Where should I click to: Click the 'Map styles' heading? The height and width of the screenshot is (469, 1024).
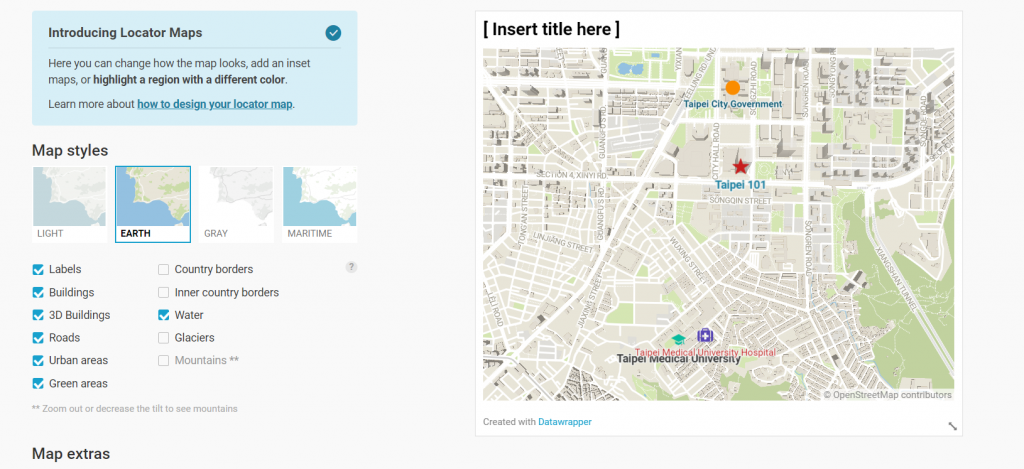[x=70, y=150]
